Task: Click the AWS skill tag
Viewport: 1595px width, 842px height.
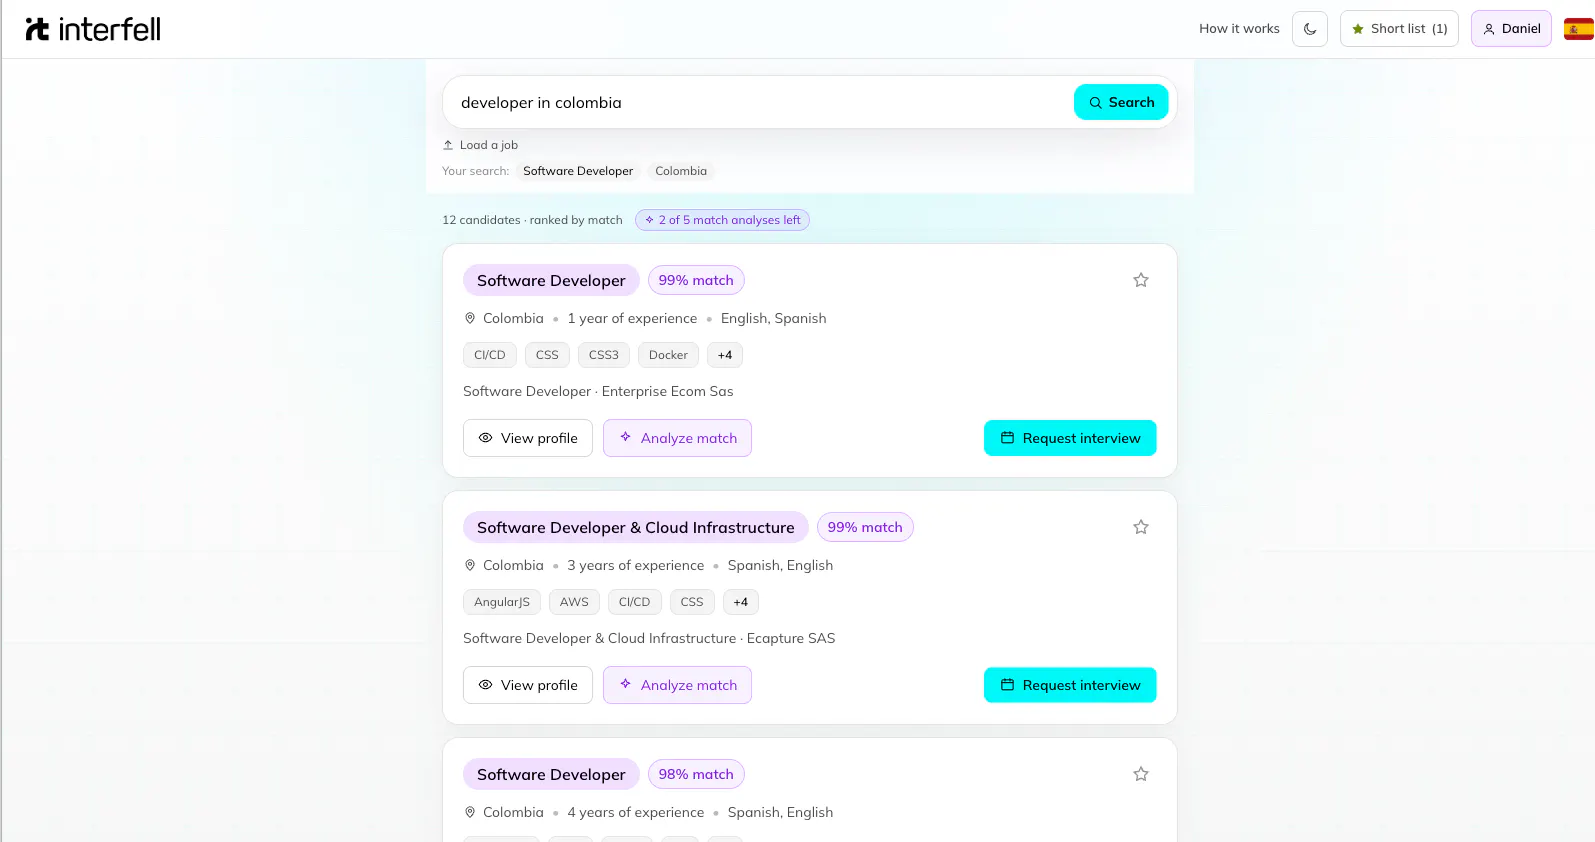Action: (x=574, y=602)
